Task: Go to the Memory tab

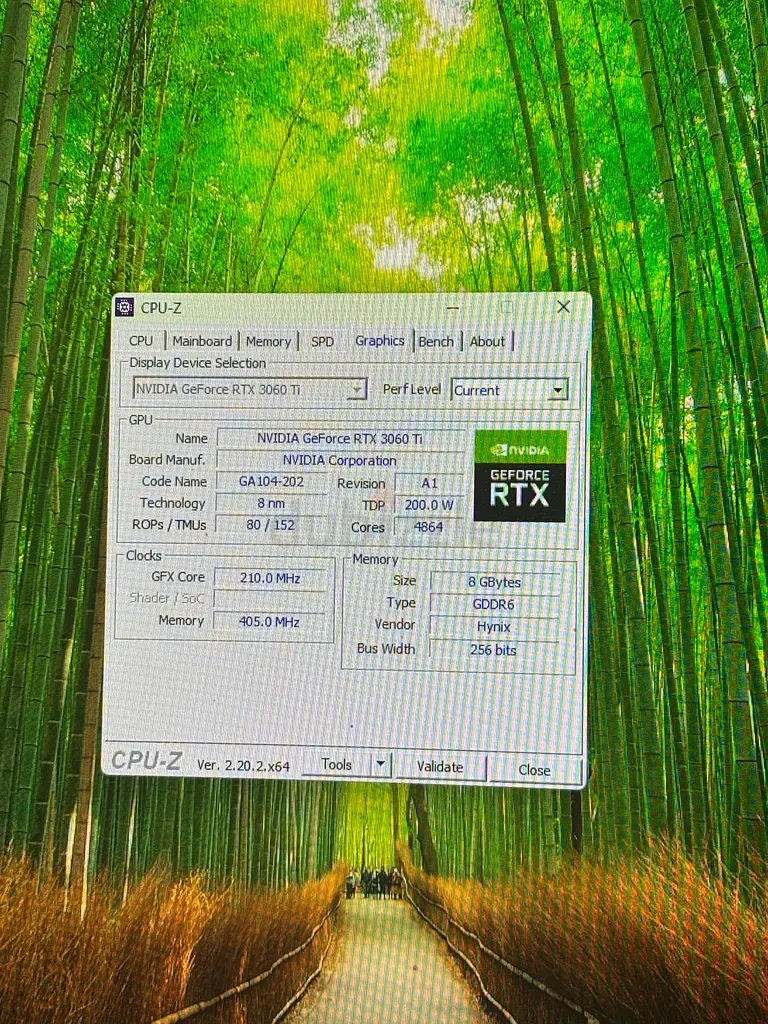Action: (268, 342)
